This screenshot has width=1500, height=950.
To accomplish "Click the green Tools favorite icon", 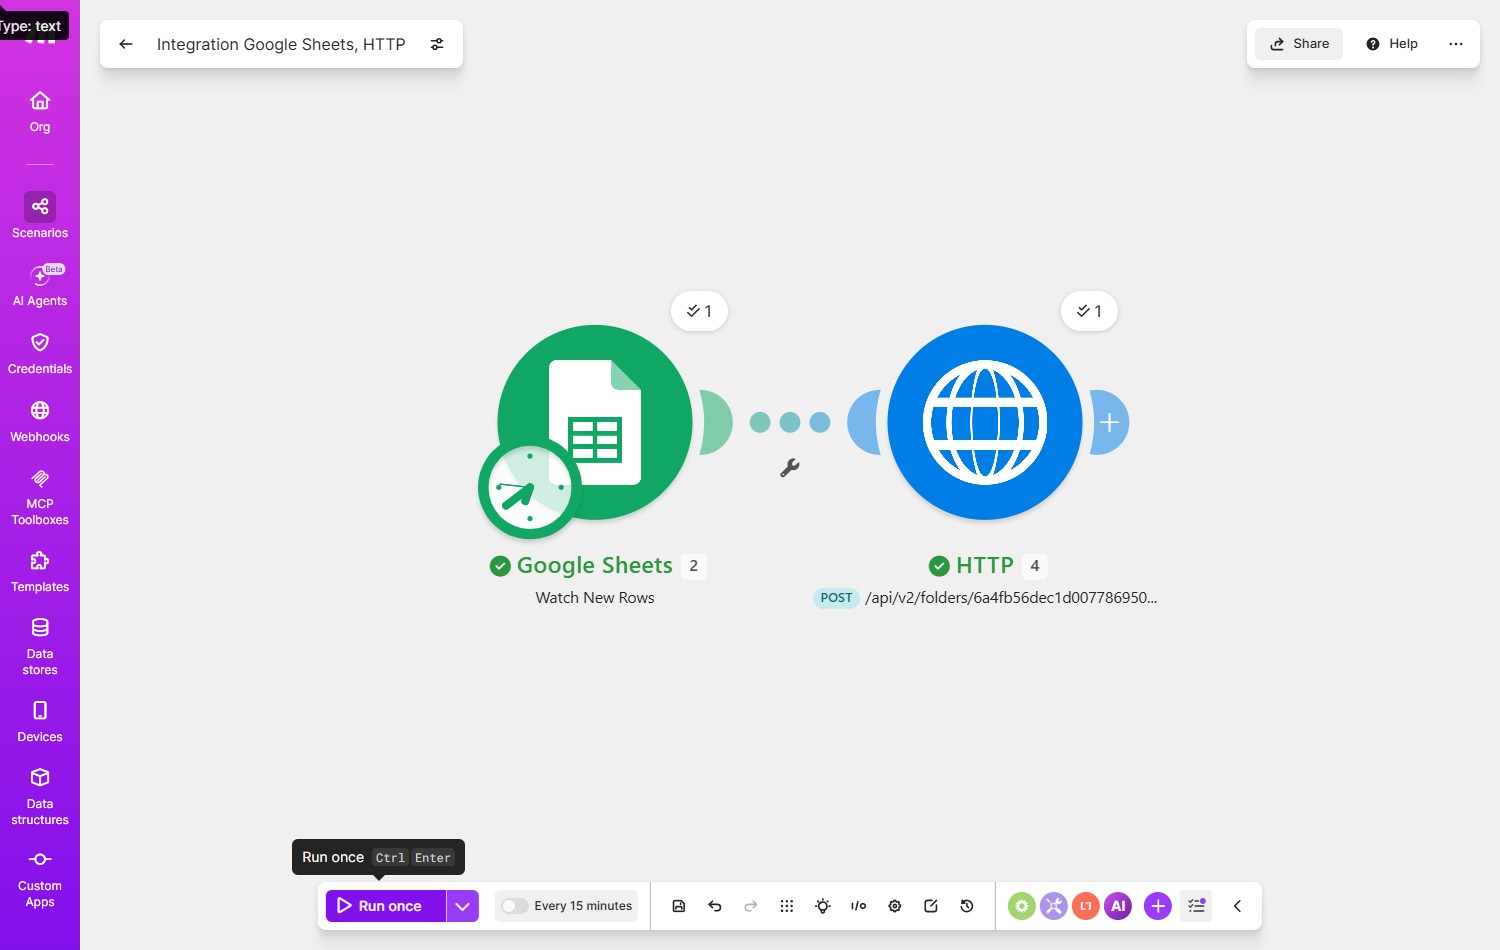I will [1021, 906].
